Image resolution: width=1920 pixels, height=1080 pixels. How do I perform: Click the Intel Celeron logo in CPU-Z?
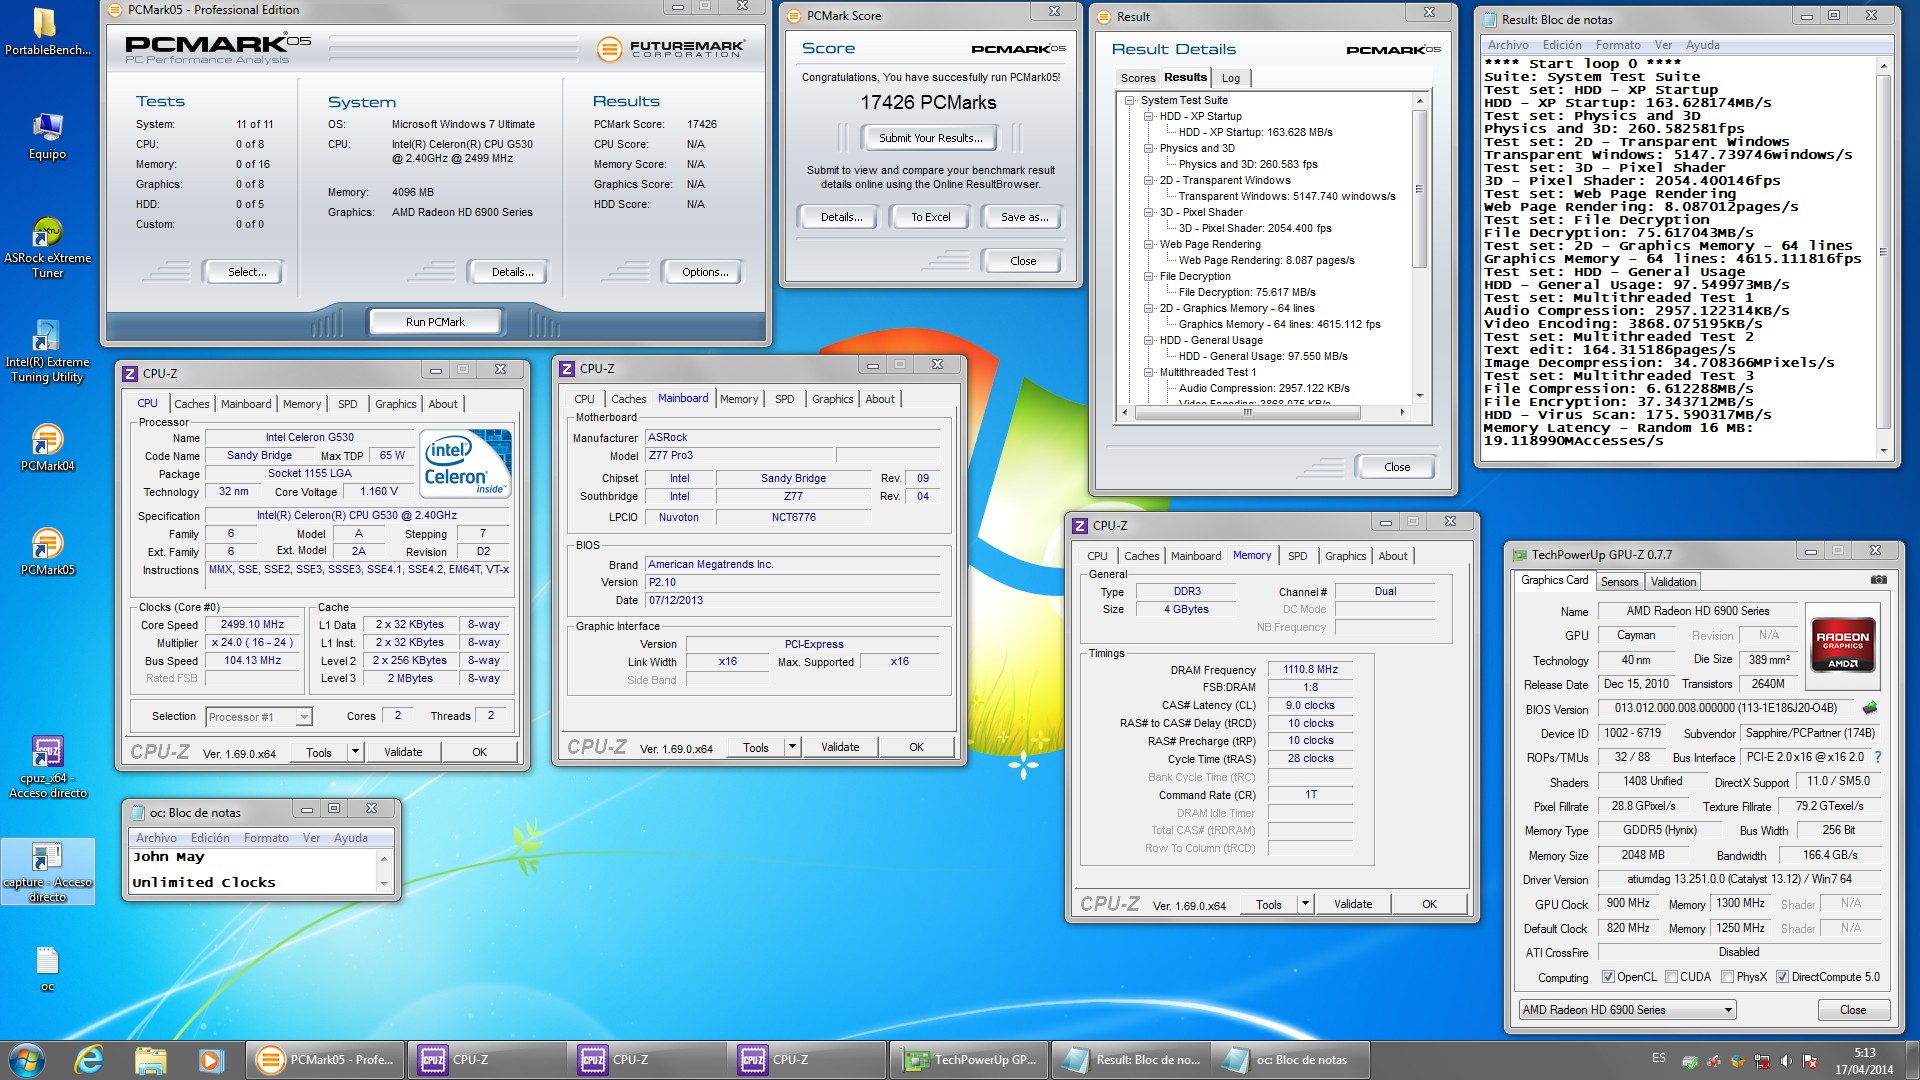coord(466,463)
